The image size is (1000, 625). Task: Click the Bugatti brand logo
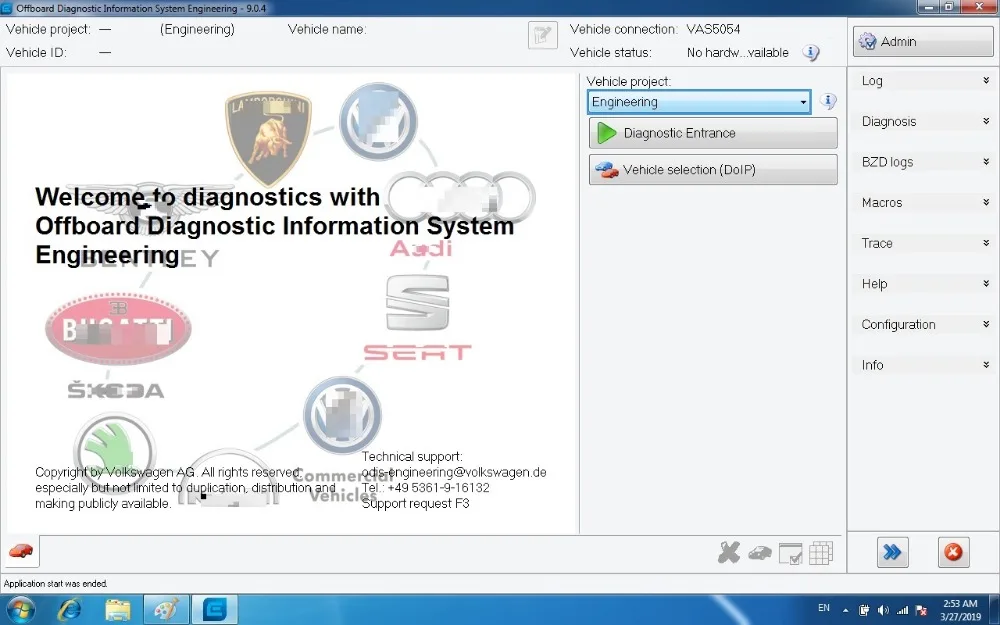click(x=118, y=329)
